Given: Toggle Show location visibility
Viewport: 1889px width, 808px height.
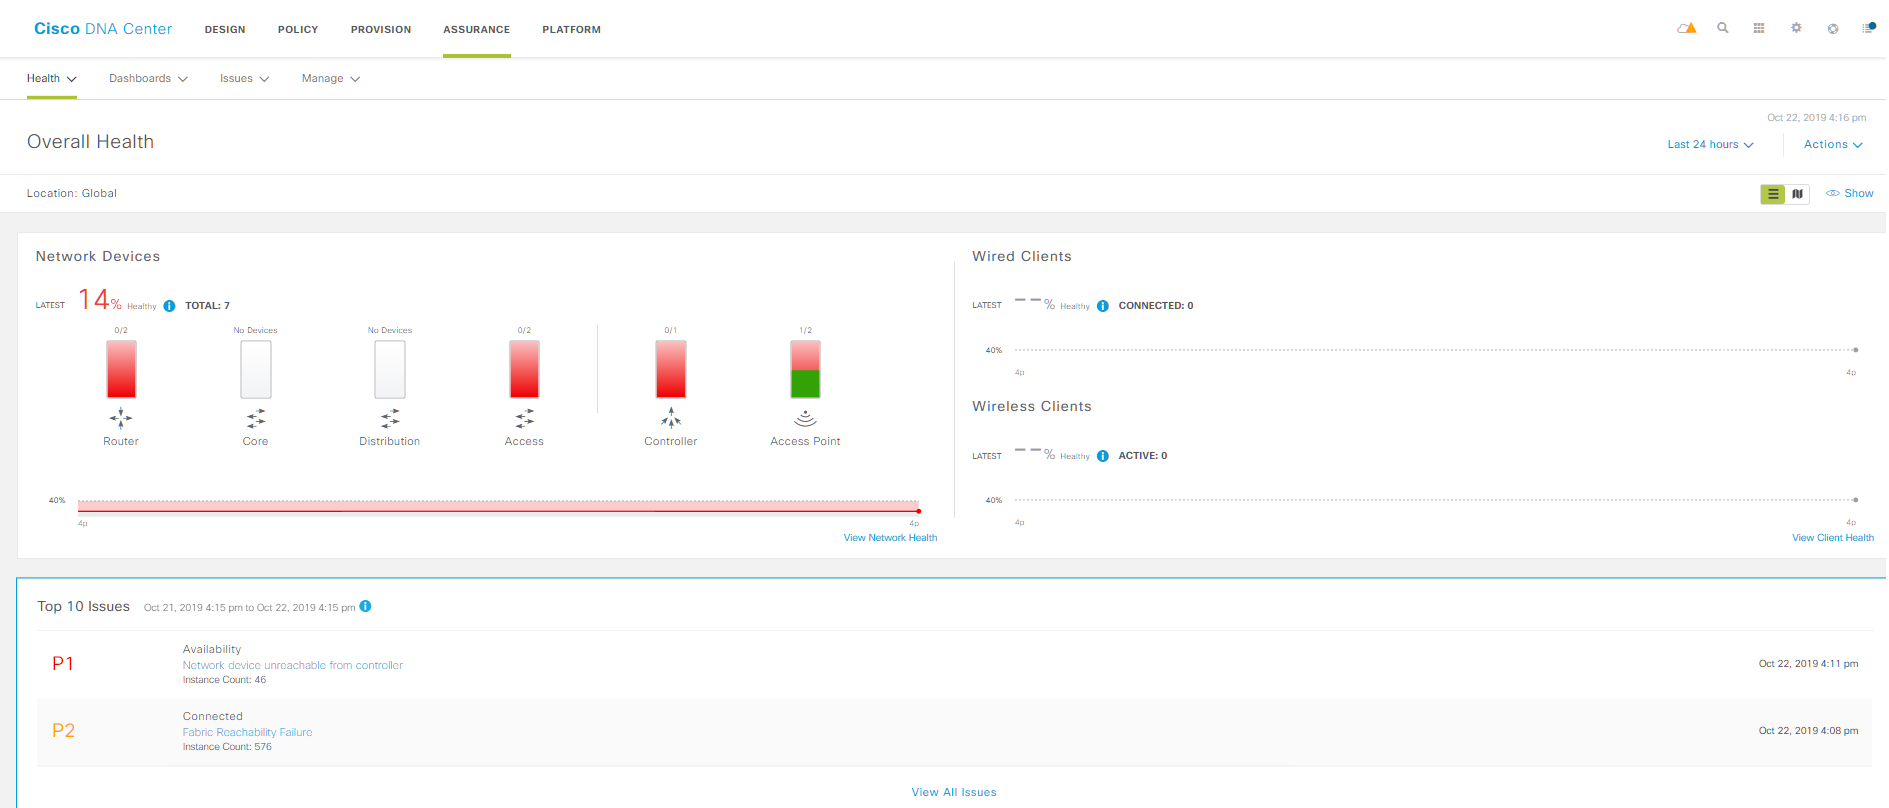Looking at the screenshot, I should 1850,194.
